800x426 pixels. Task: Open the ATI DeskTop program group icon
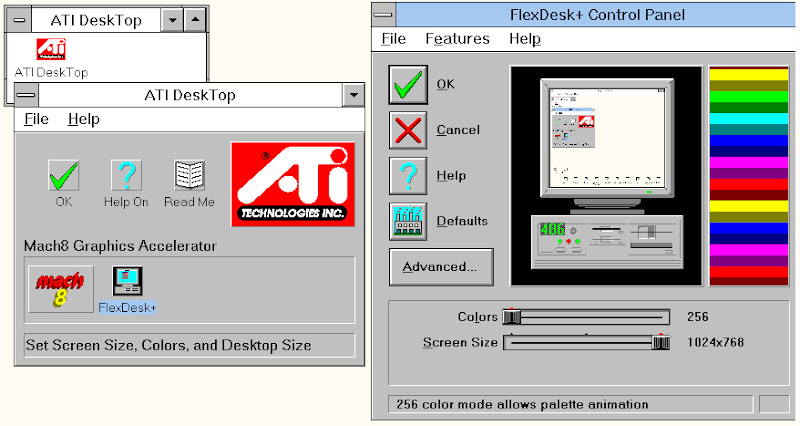pos(51,49)
